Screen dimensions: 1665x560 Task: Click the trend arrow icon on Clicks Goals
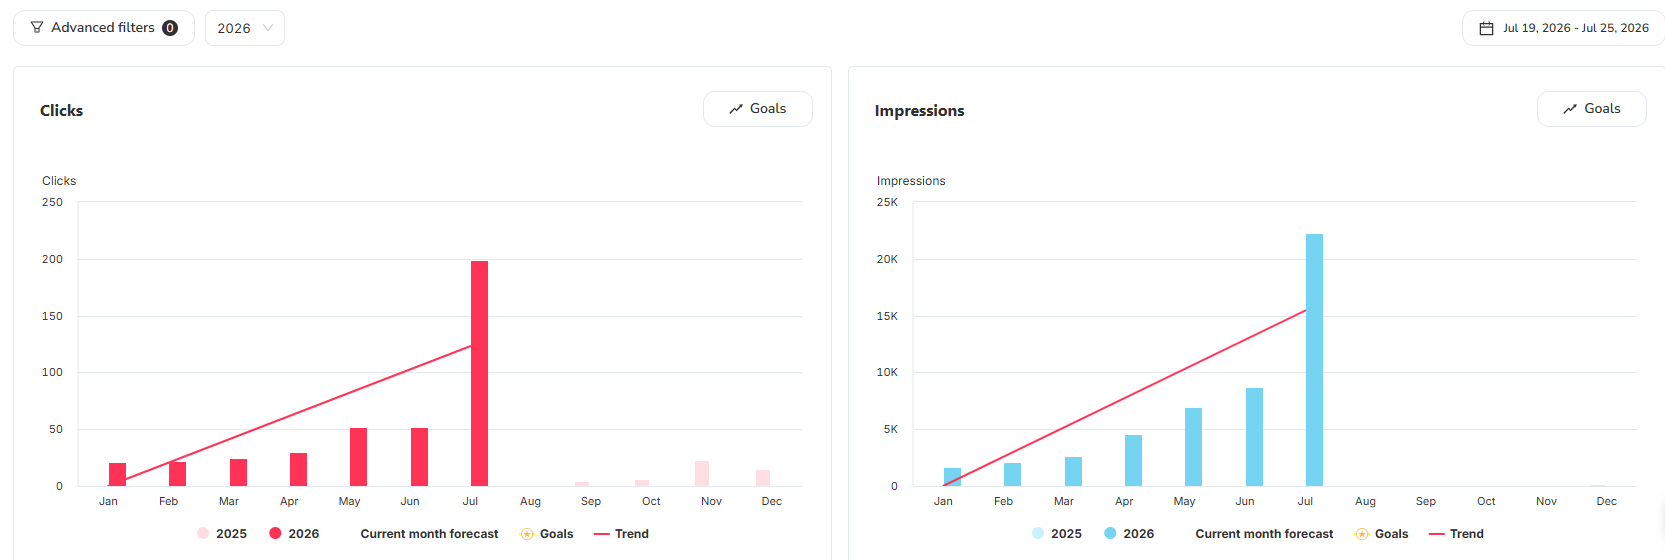[736, 109]
